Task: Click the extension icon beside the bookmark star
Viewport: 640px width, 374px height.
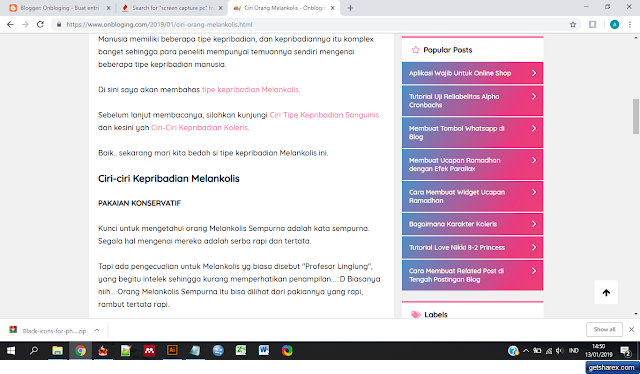Action: coord(593,24)
